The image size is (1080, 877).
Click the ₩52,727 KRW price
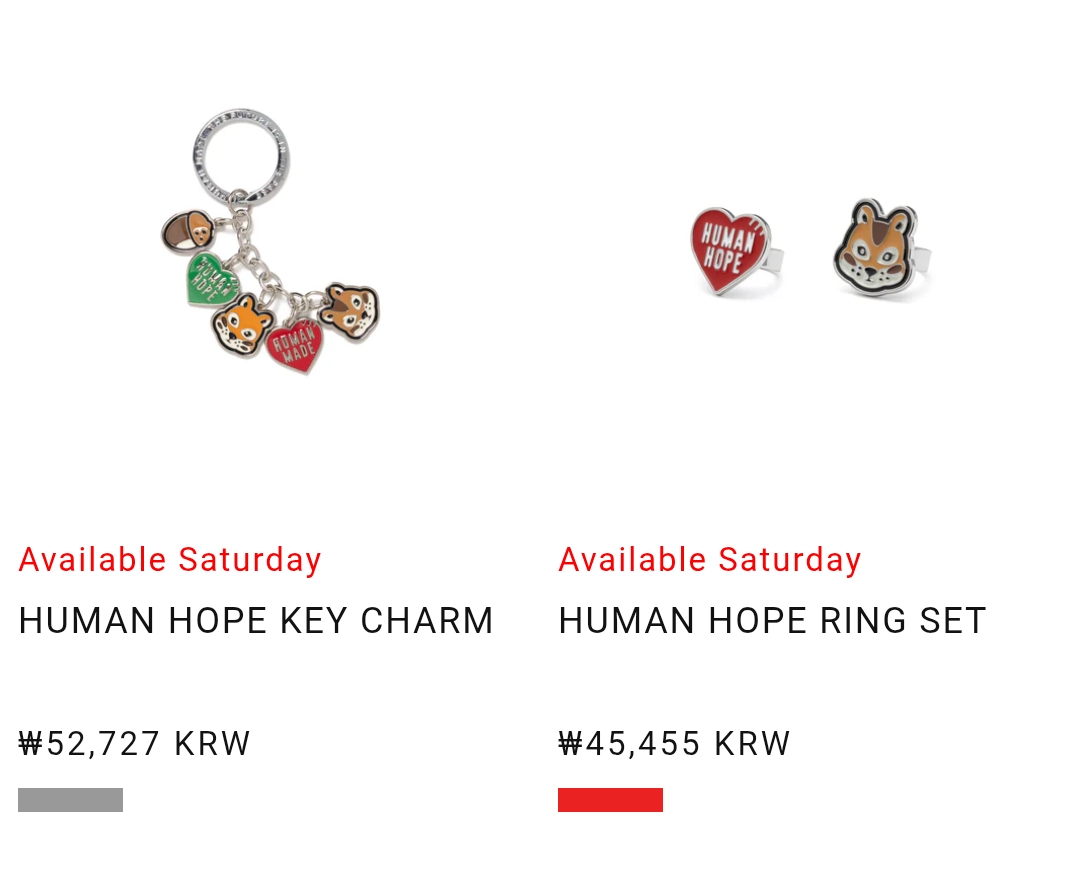[135, 744]
